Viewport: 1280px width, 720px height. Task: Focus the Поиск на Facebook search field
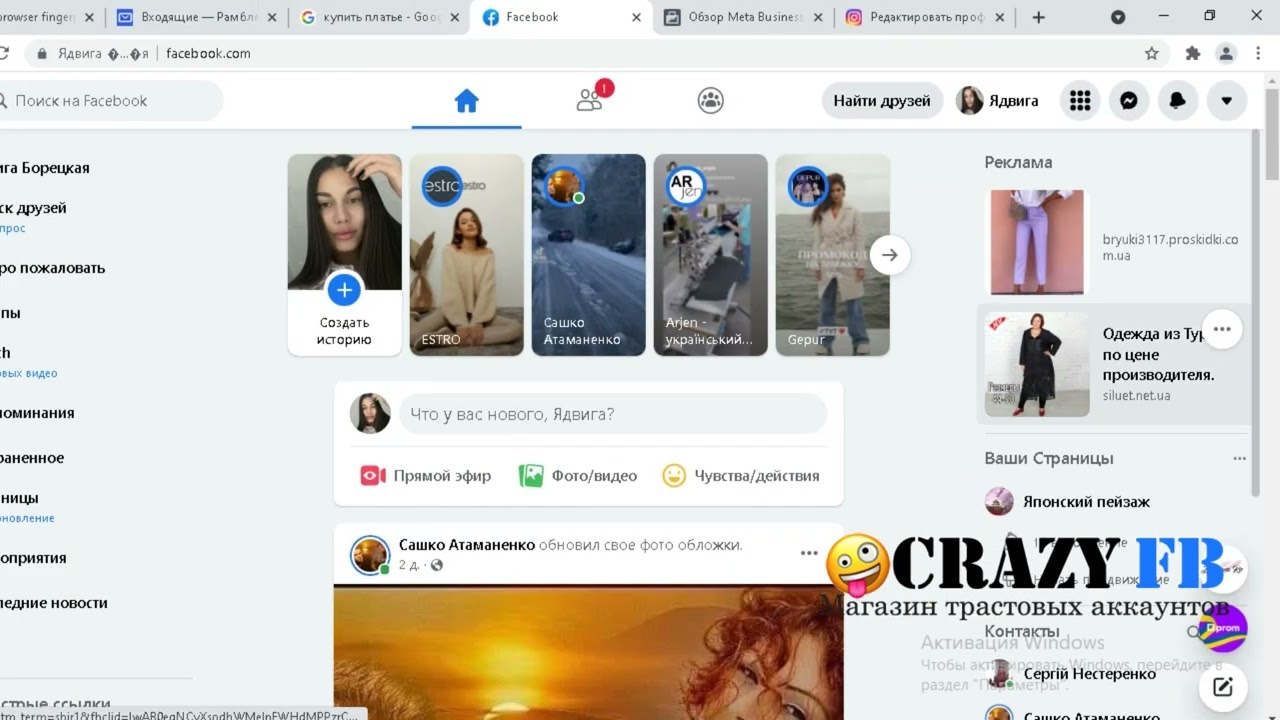click(110, 100)
